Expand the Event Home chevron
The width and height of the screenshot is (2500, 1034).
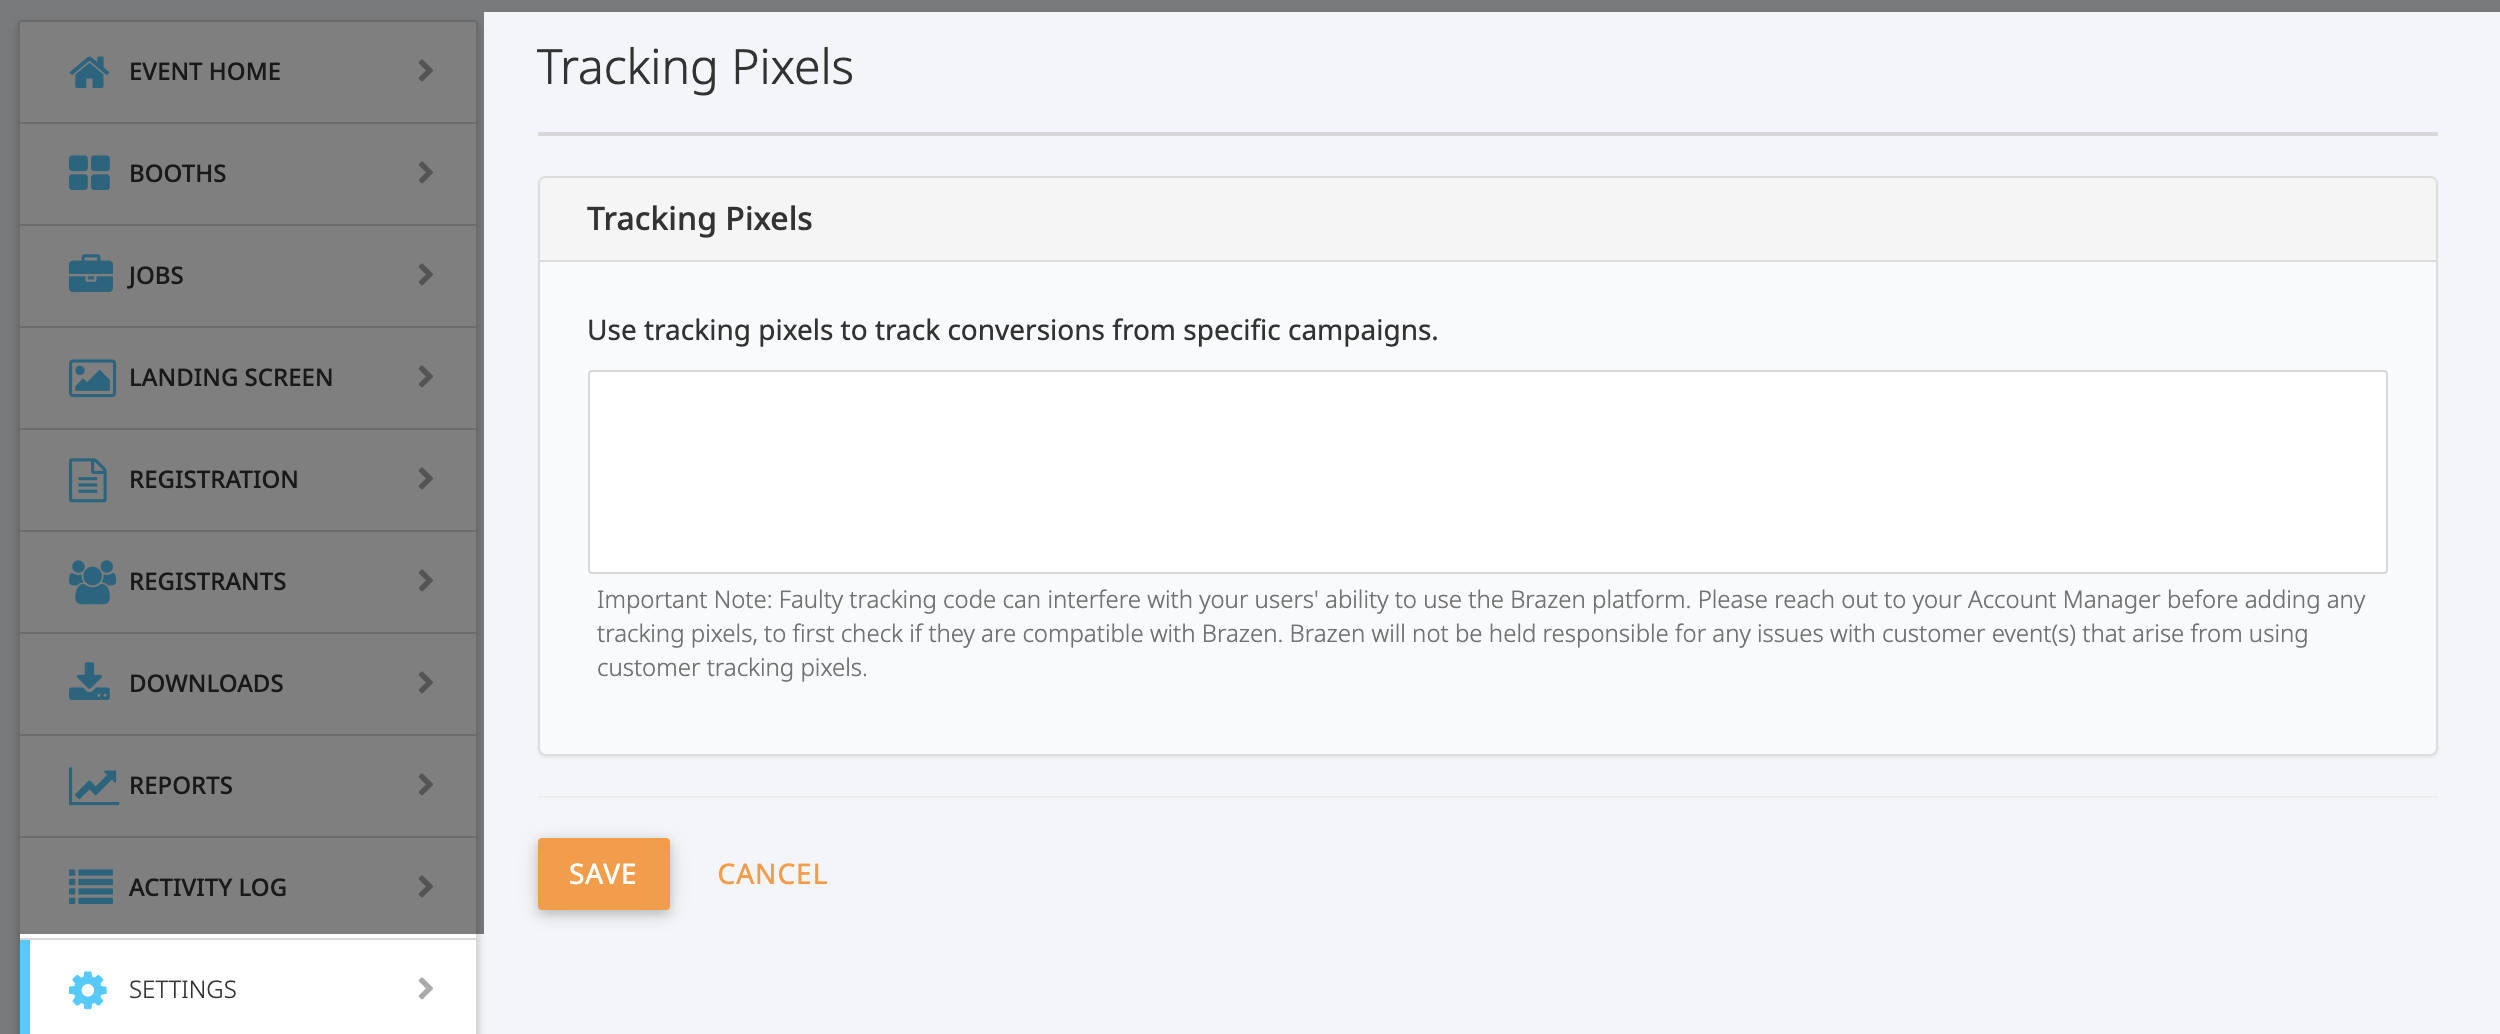(426, 71)
